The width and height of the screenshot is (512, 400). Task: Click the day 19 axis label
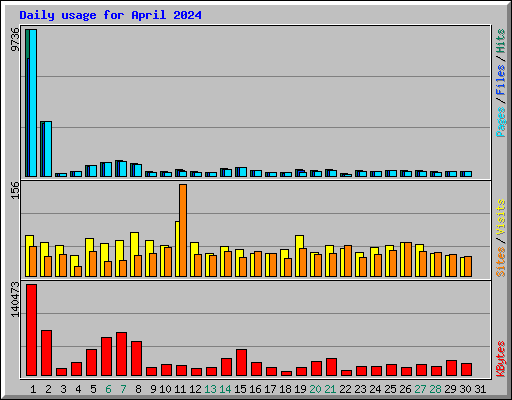pyautogui.click(x=300, y=389)
